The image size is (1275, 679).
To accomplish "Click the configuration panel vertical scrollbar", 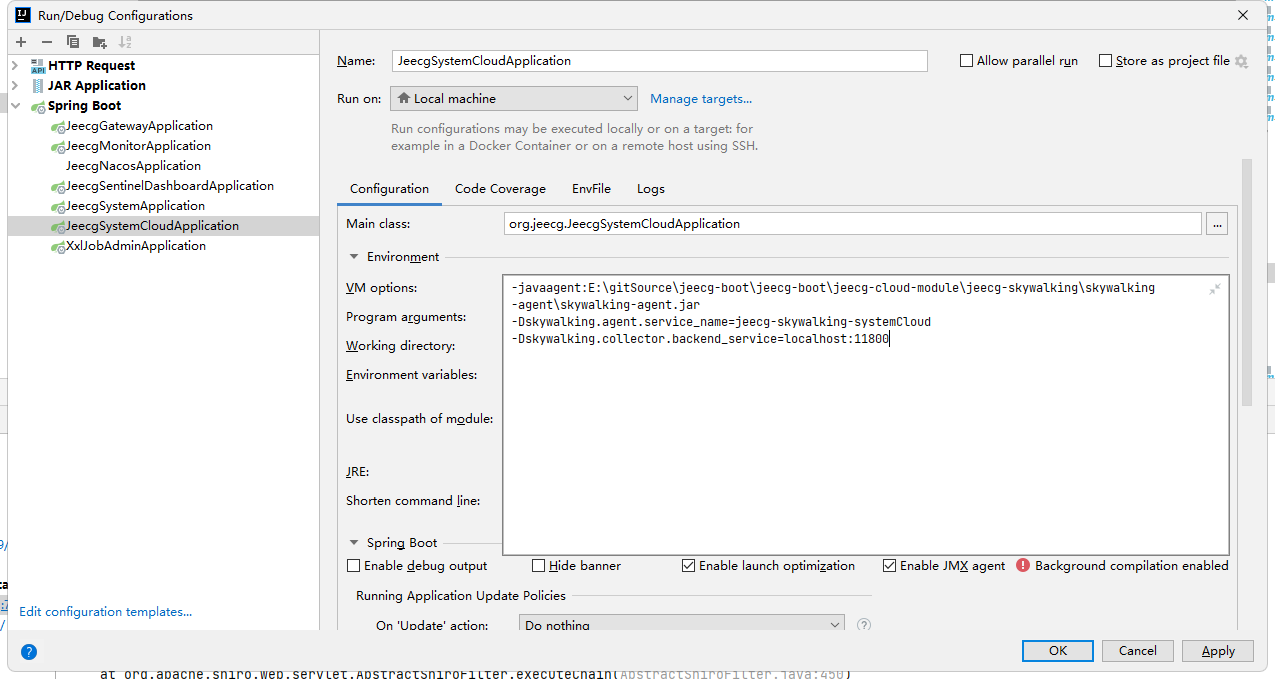I will click(1246, 282).
